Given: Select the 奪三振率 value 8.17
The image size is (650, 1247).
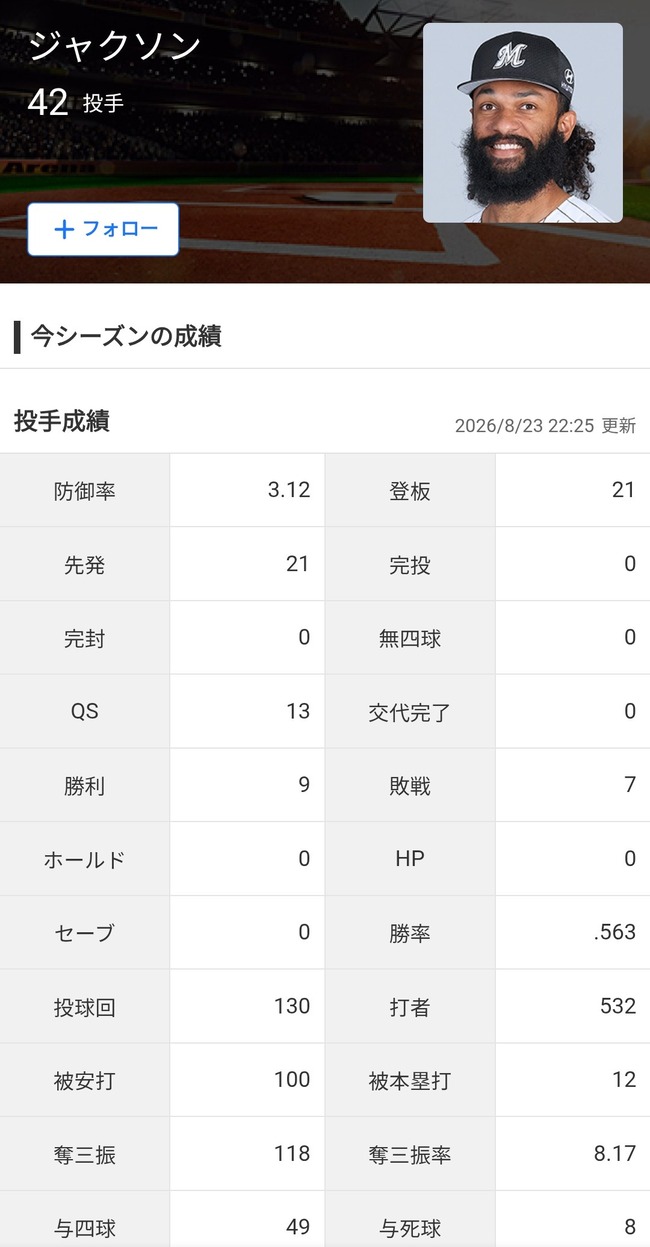Looking at the screenshot, I should pos(614,1153).
